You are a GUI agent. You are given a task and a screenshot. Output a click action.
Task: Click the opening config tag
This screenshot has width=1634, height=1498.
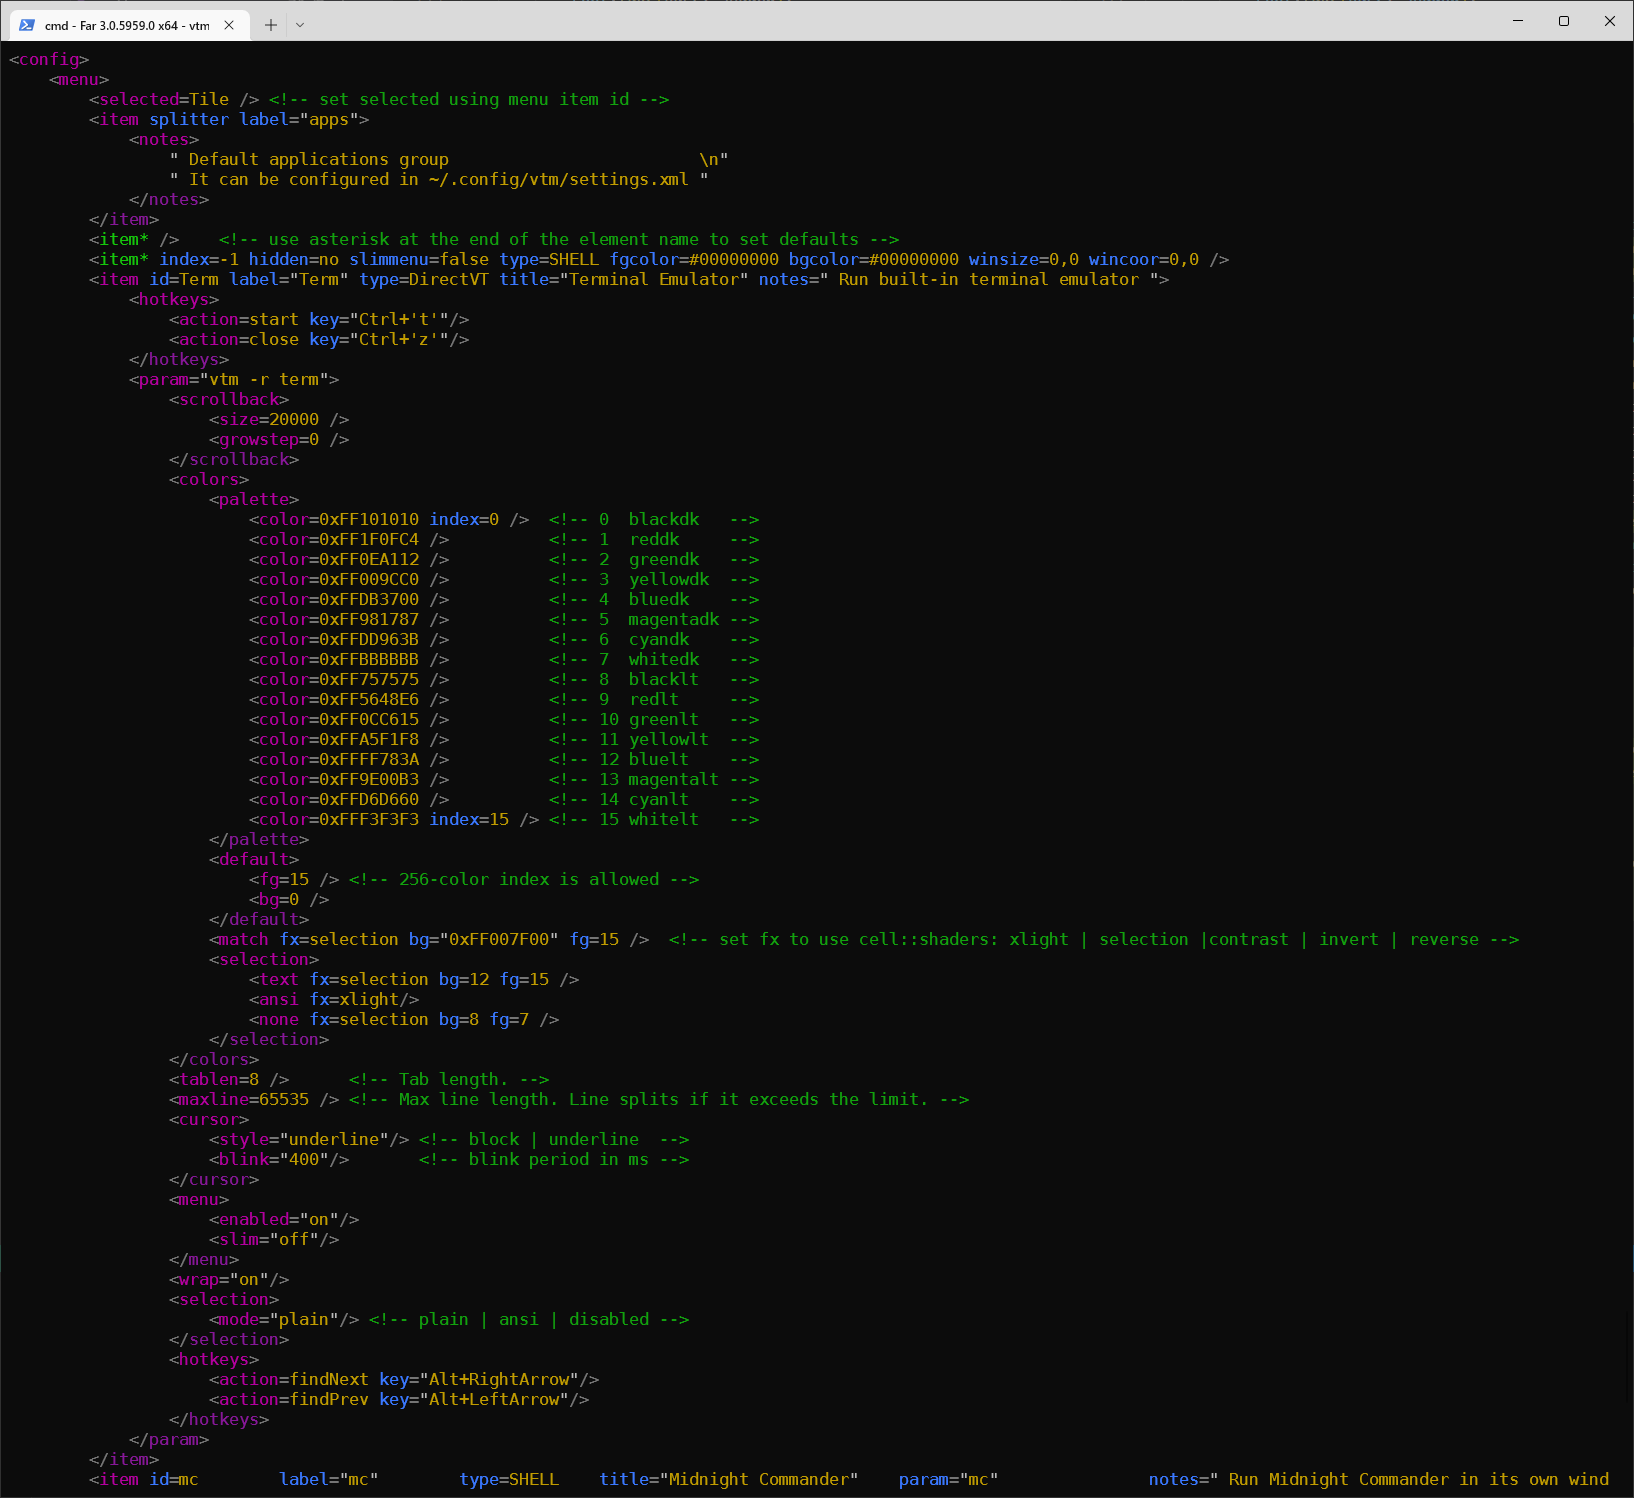click(x=49, y=60)
